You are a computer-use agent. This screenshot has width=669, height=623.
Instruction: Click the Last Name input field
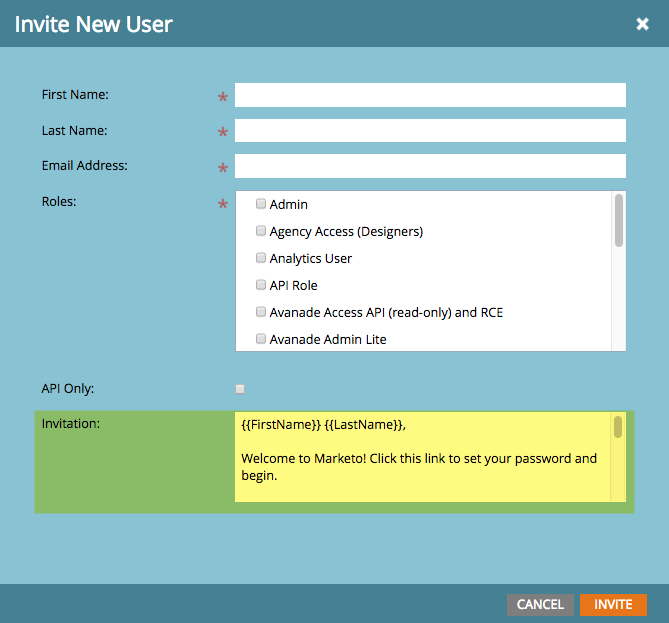(x=430, y=131)
